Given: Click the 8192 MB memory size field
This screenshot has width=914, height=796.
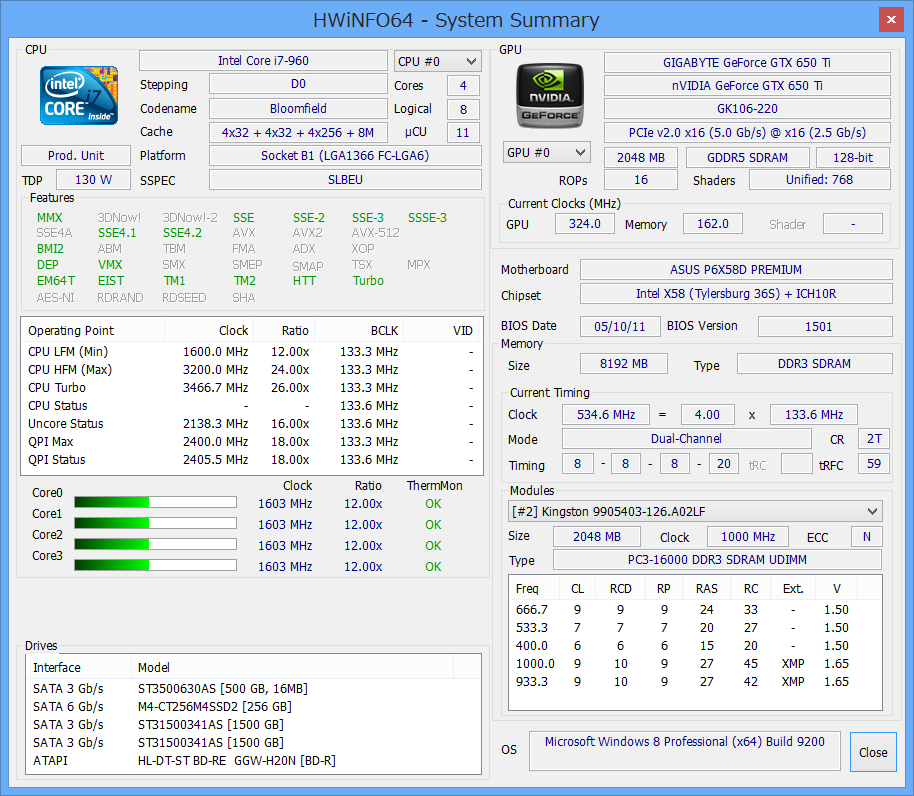Looking at the screenshot, I should click(624, 364).
